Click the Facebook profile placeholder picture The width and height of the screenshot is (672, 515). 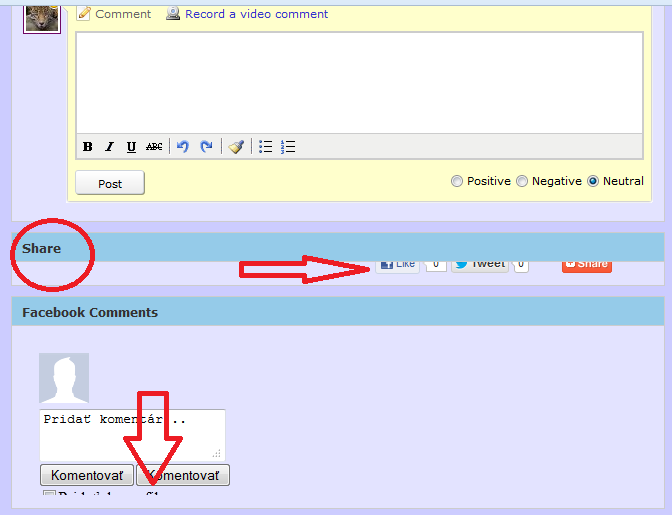pos(64,378)
